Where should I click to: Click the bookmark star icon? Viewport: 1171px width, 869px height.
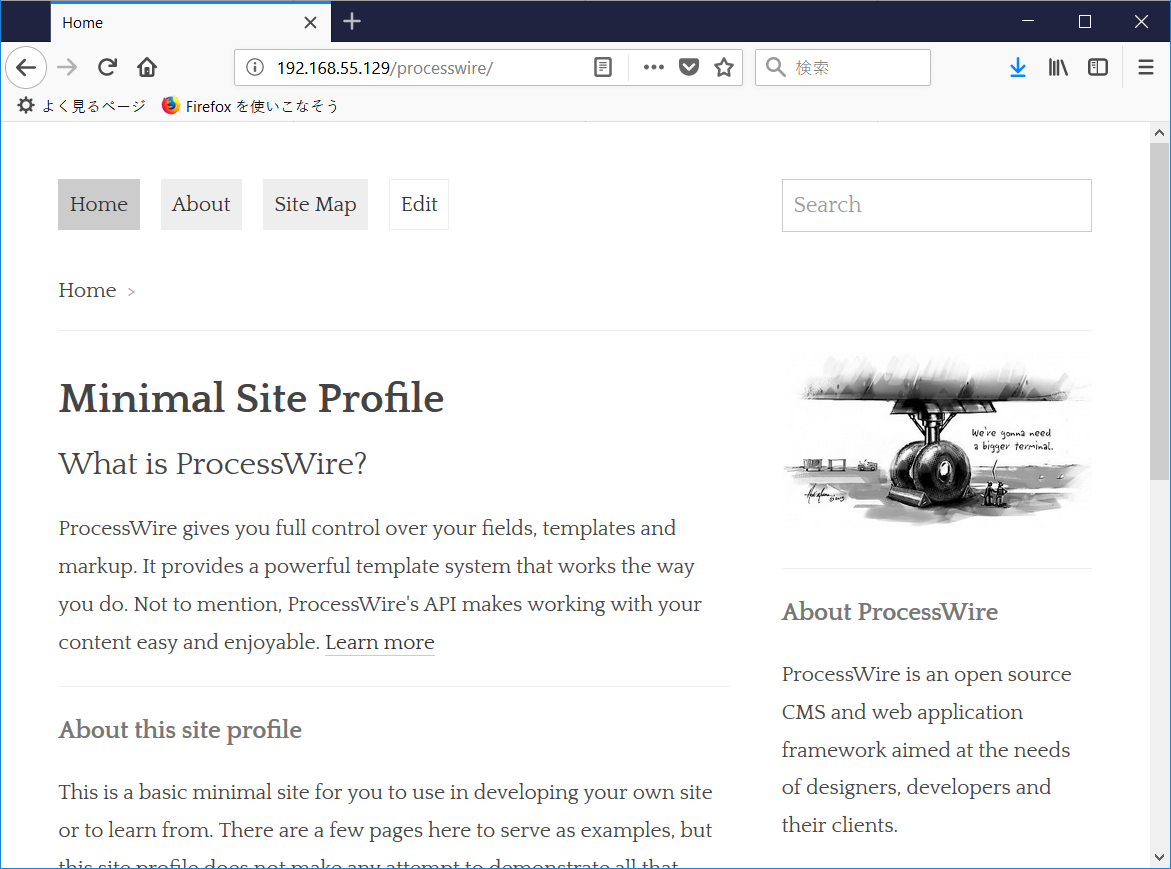[723, 67]
